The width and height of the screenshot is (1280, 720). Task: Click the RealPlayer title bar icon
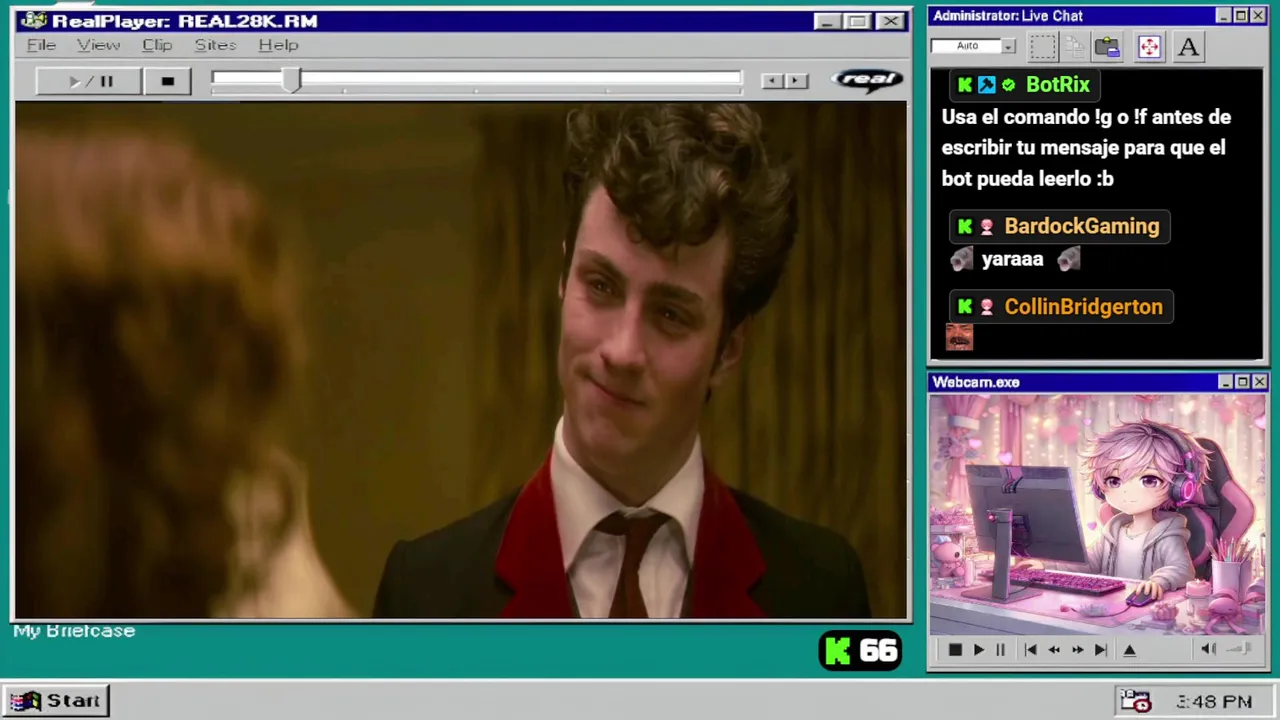coord(33,21)
